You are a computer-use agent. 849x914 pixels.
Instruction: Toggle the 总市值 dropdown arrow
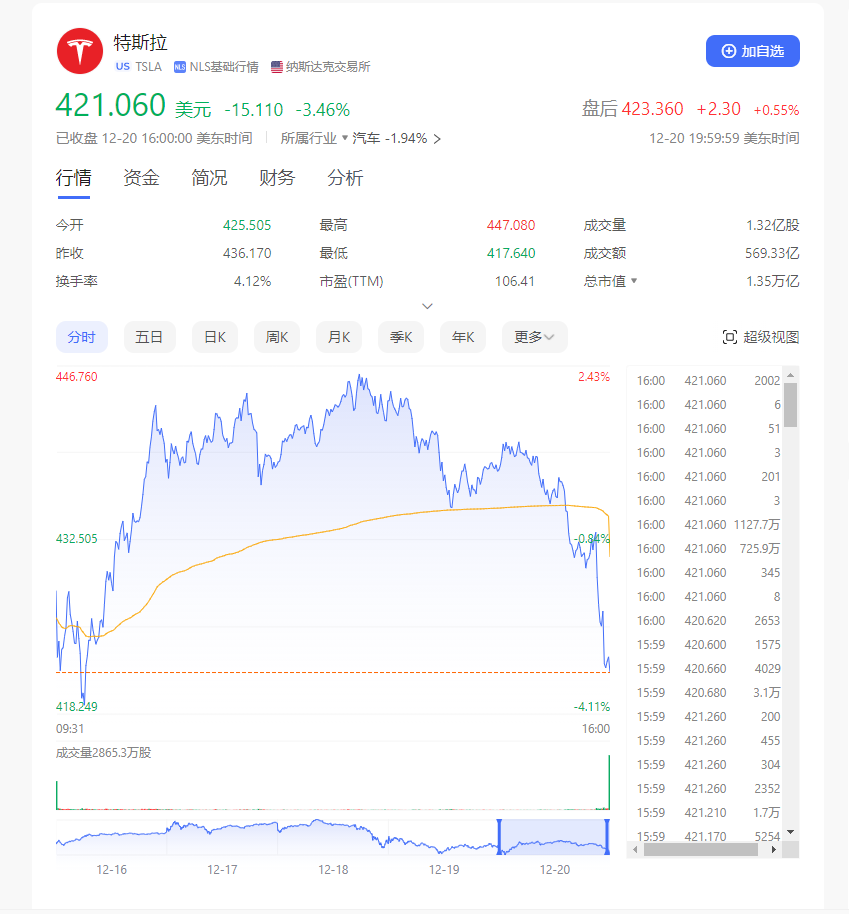633,281
